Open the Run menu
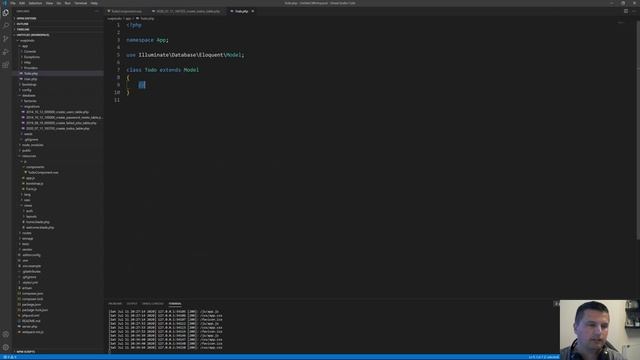This screenshot has height=360, width=640. point(67,3)
